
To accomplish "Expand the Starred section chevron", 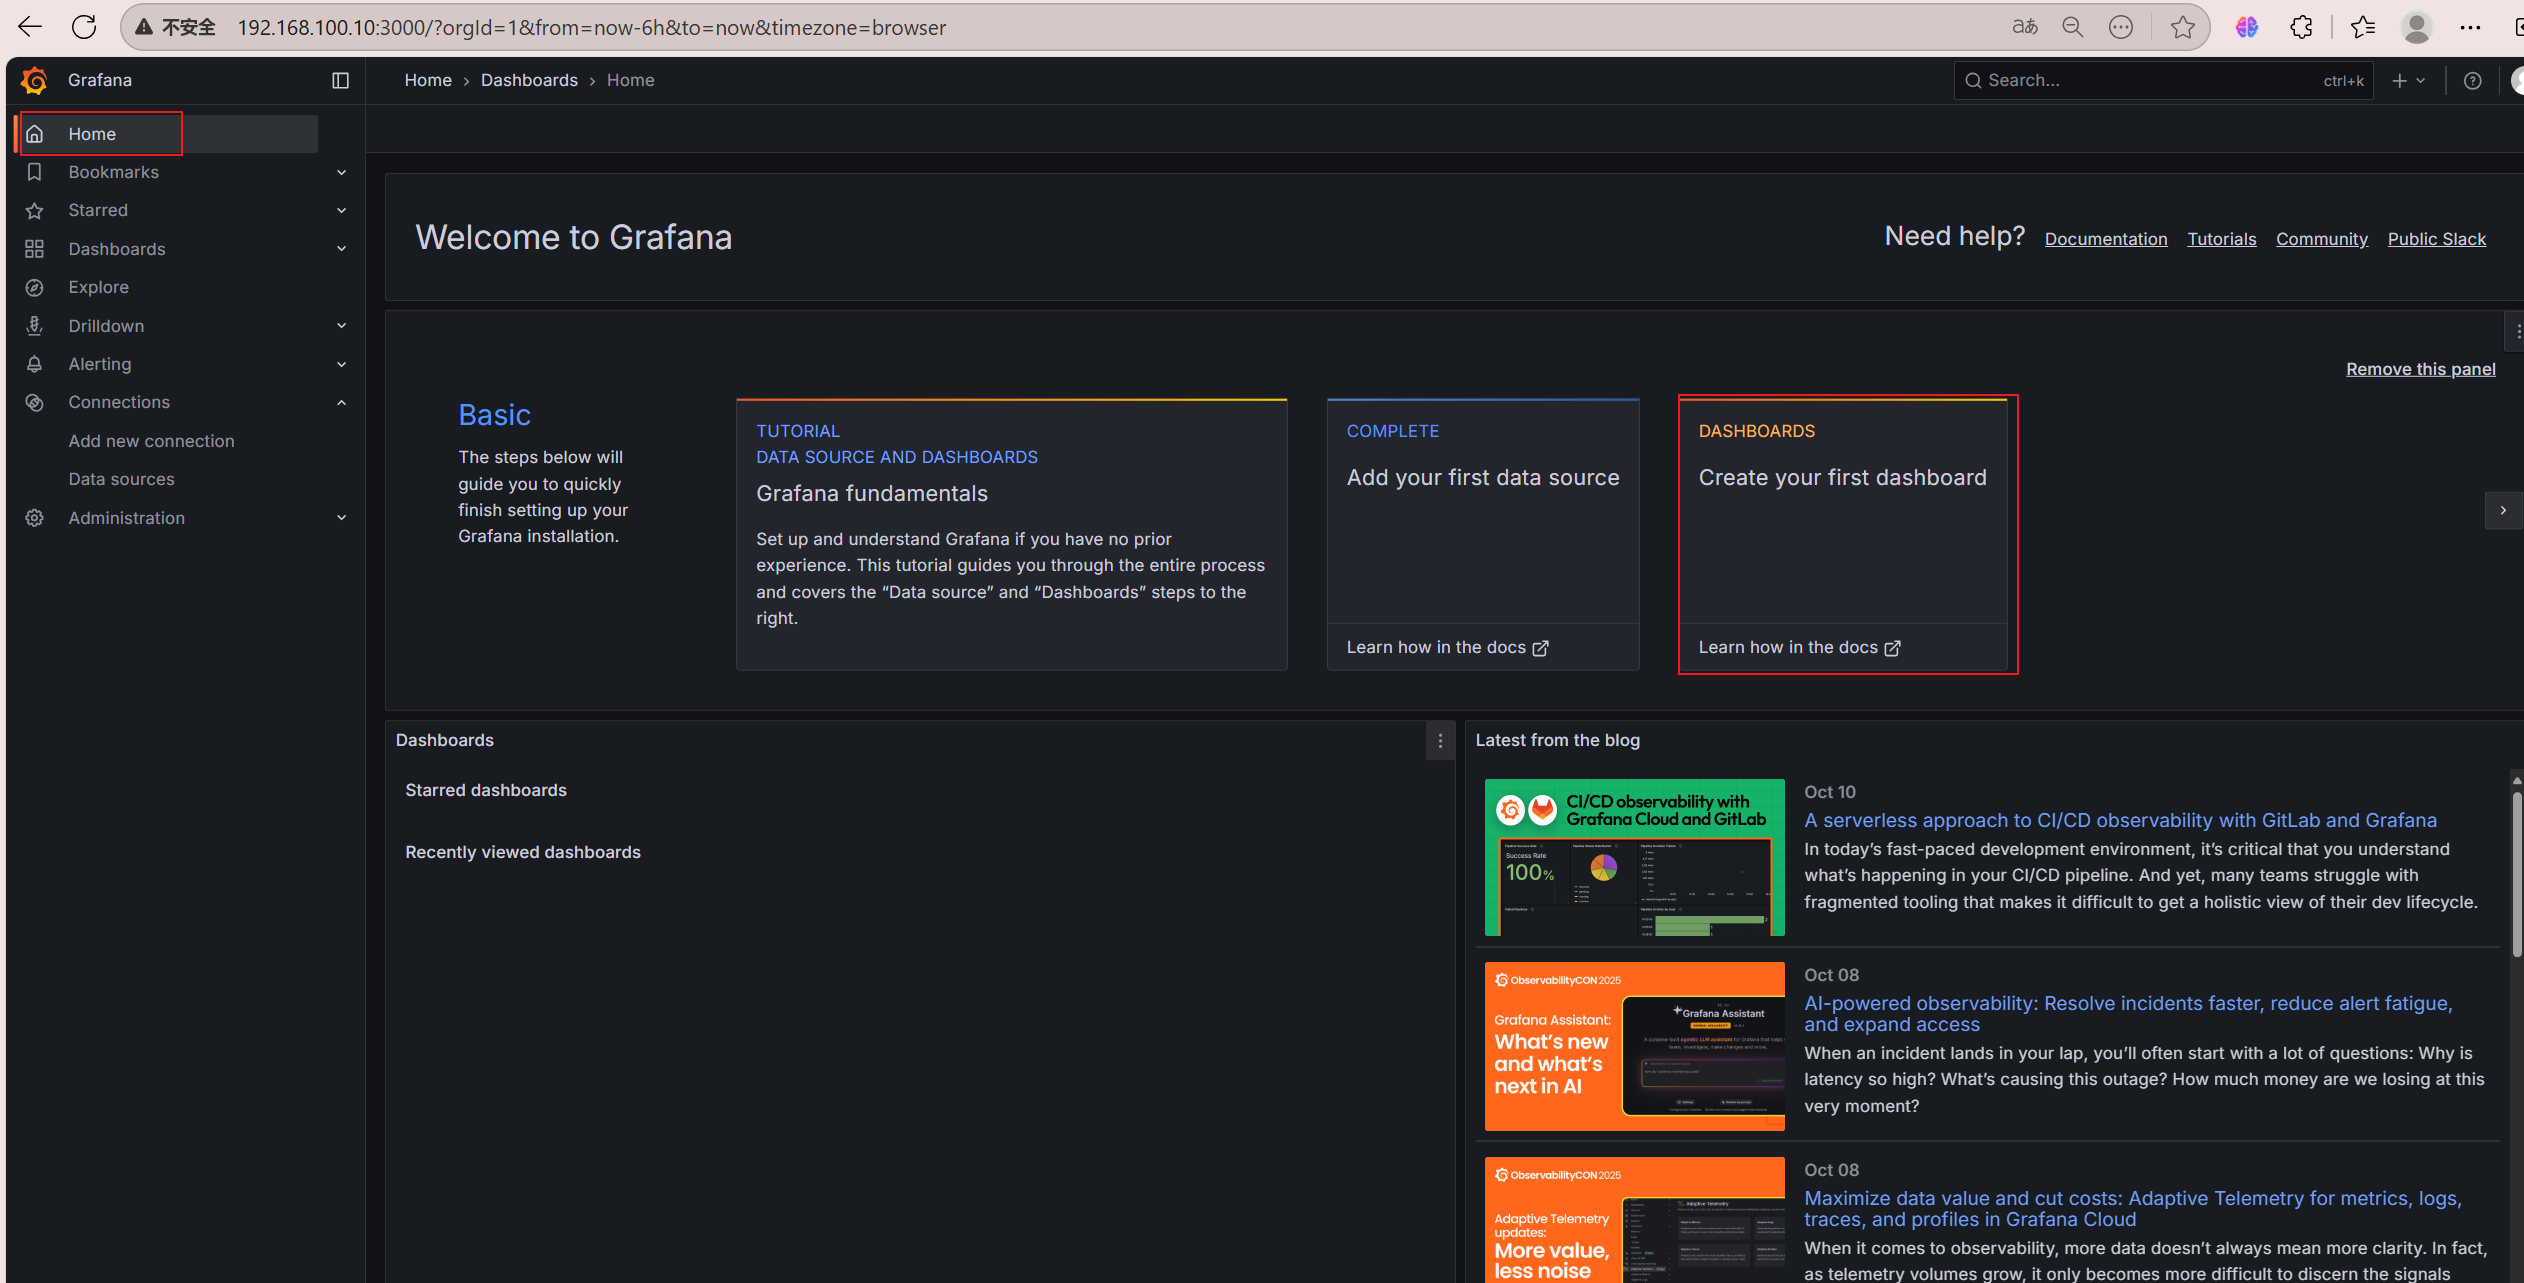I will 341,210.
